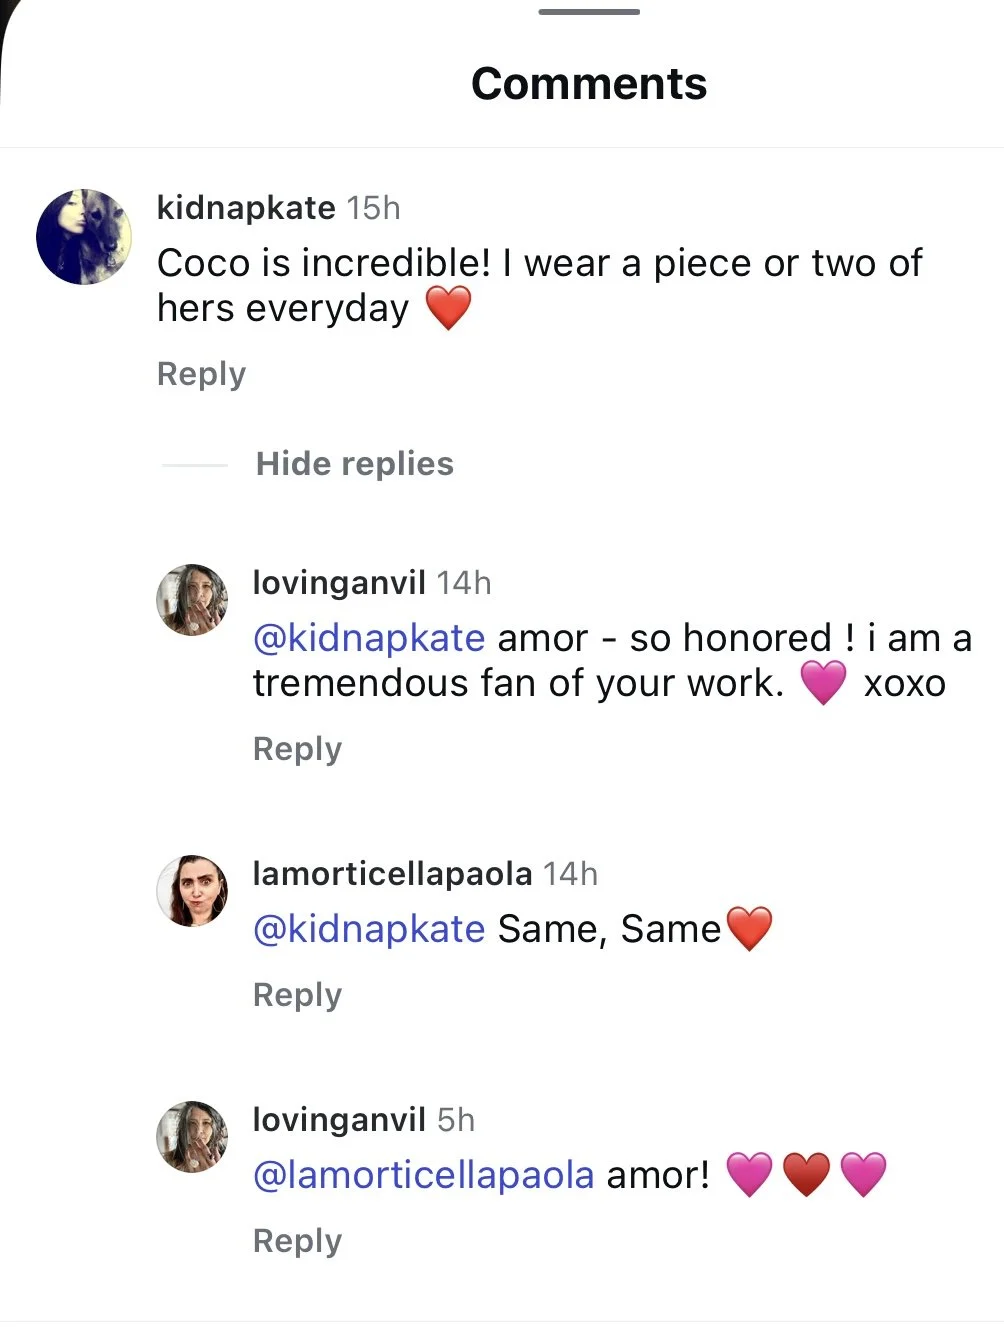
Task: Open the kidnapkate username link
Action: point(246,208)
